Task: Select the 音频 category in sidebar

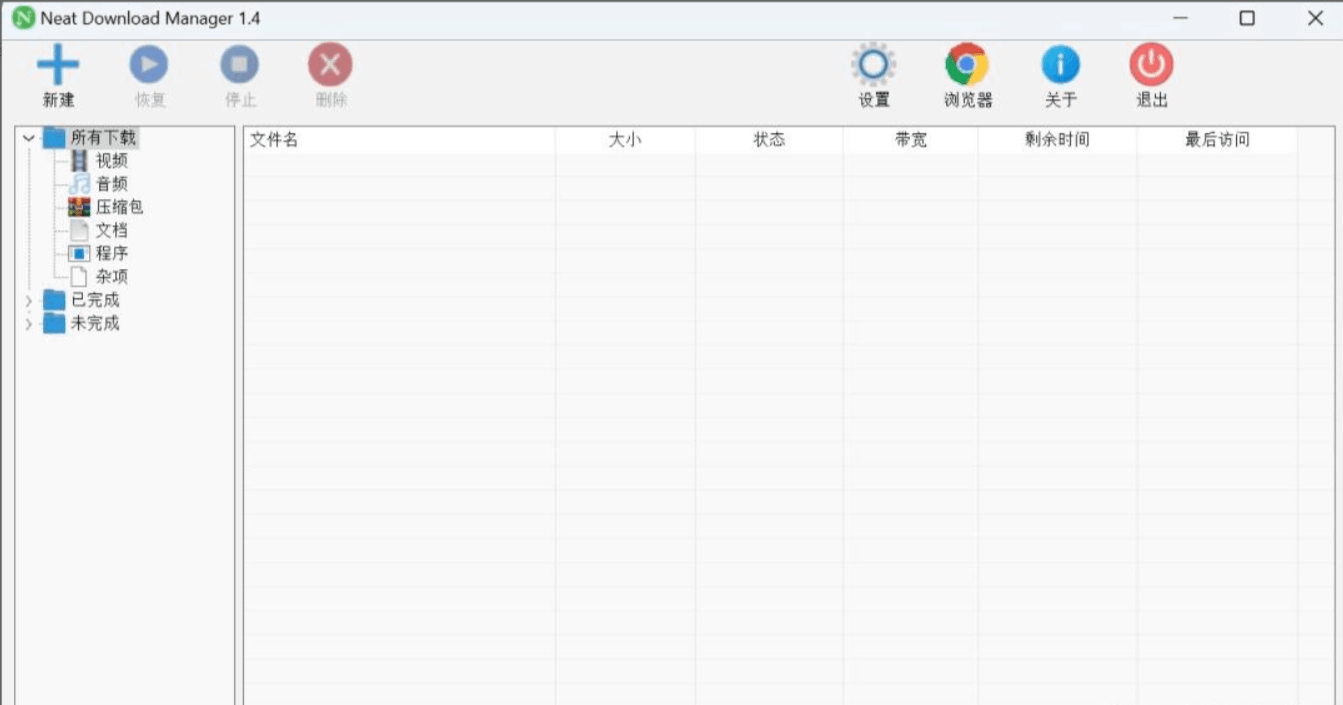Action: 113,183
